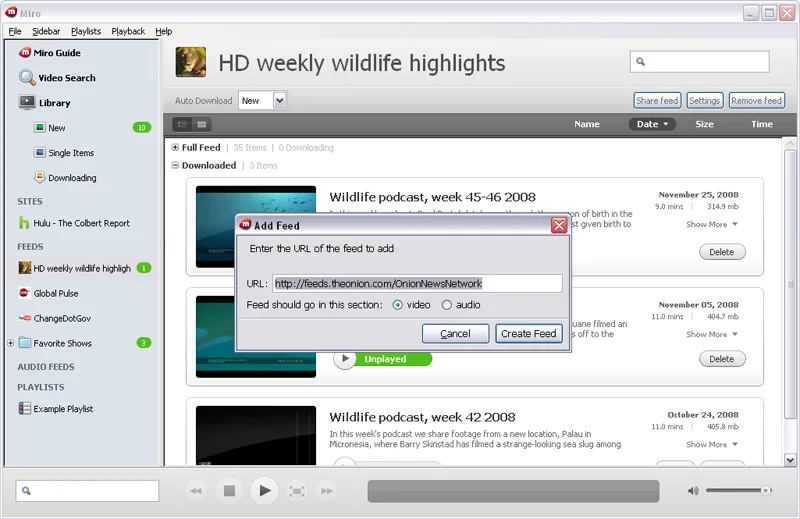800x519 pixels.
Task: Click the main play button
Action: pyautogui.click(x=264, y=490)
